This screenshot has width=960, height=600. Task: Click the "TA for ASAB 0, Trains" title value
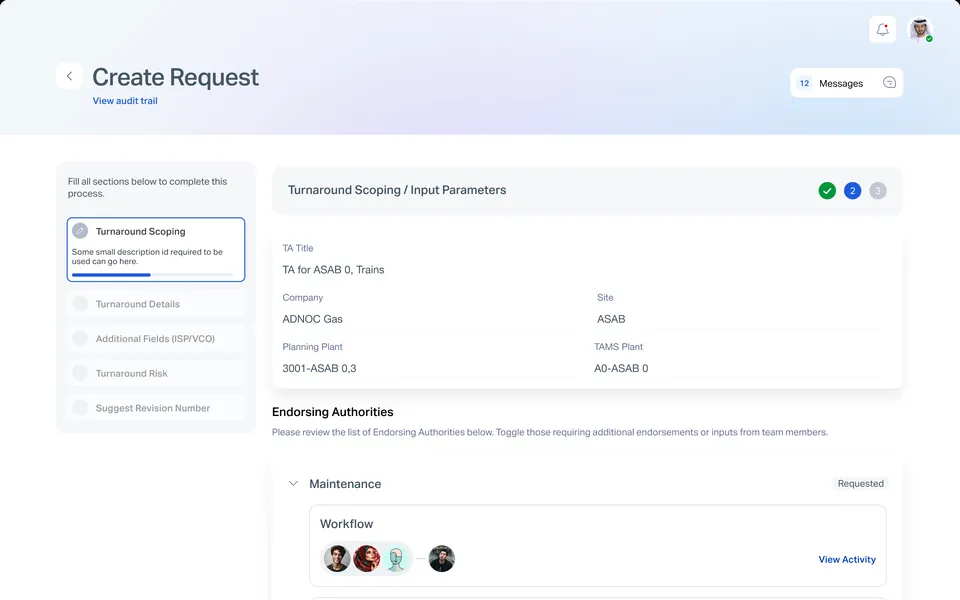click(333, 269)
